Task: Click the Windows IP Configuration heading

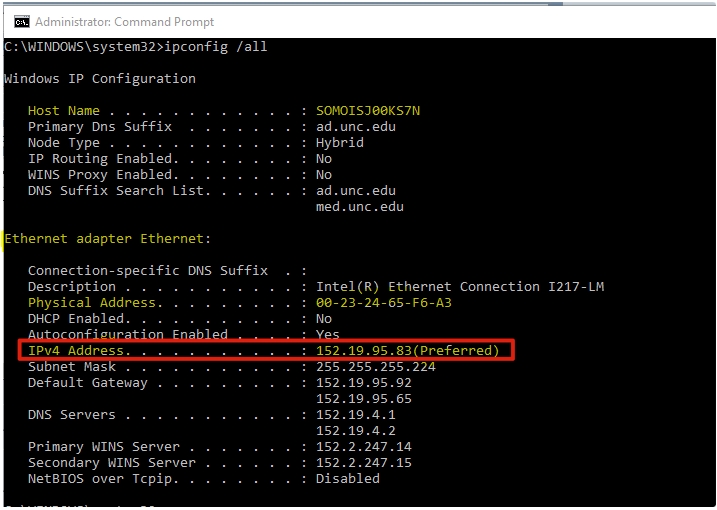Action: point(100,79)
